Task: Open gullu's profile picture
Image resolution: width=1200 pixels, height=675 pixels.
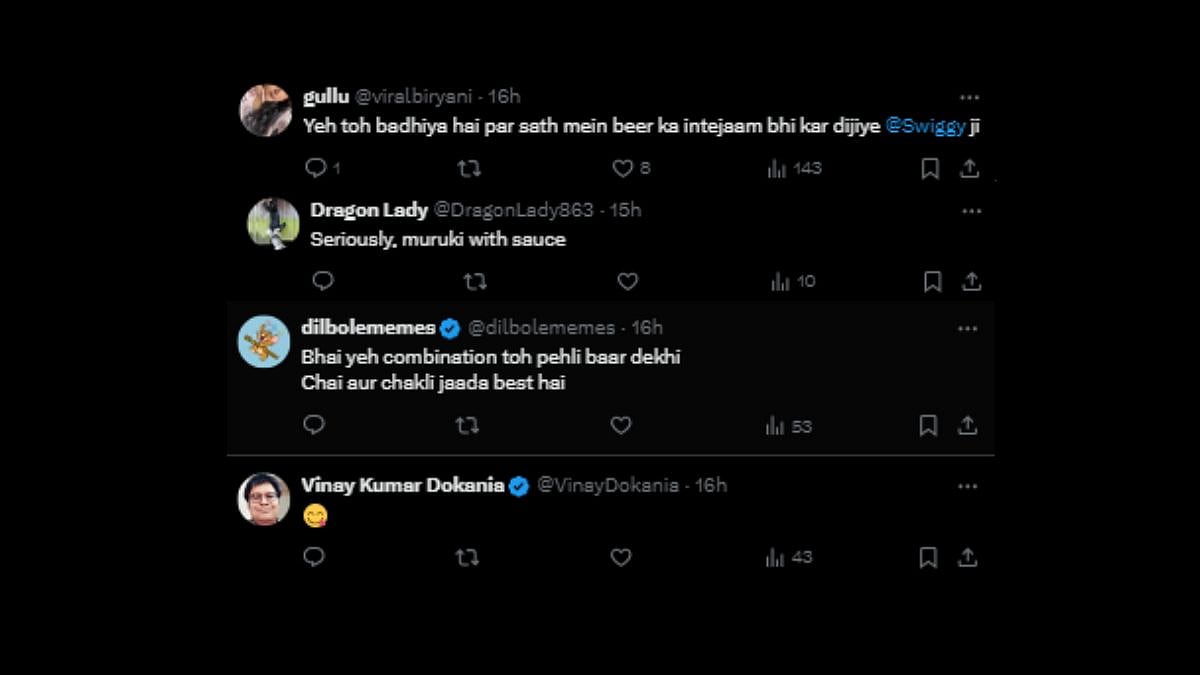Action: pos(265,110)
